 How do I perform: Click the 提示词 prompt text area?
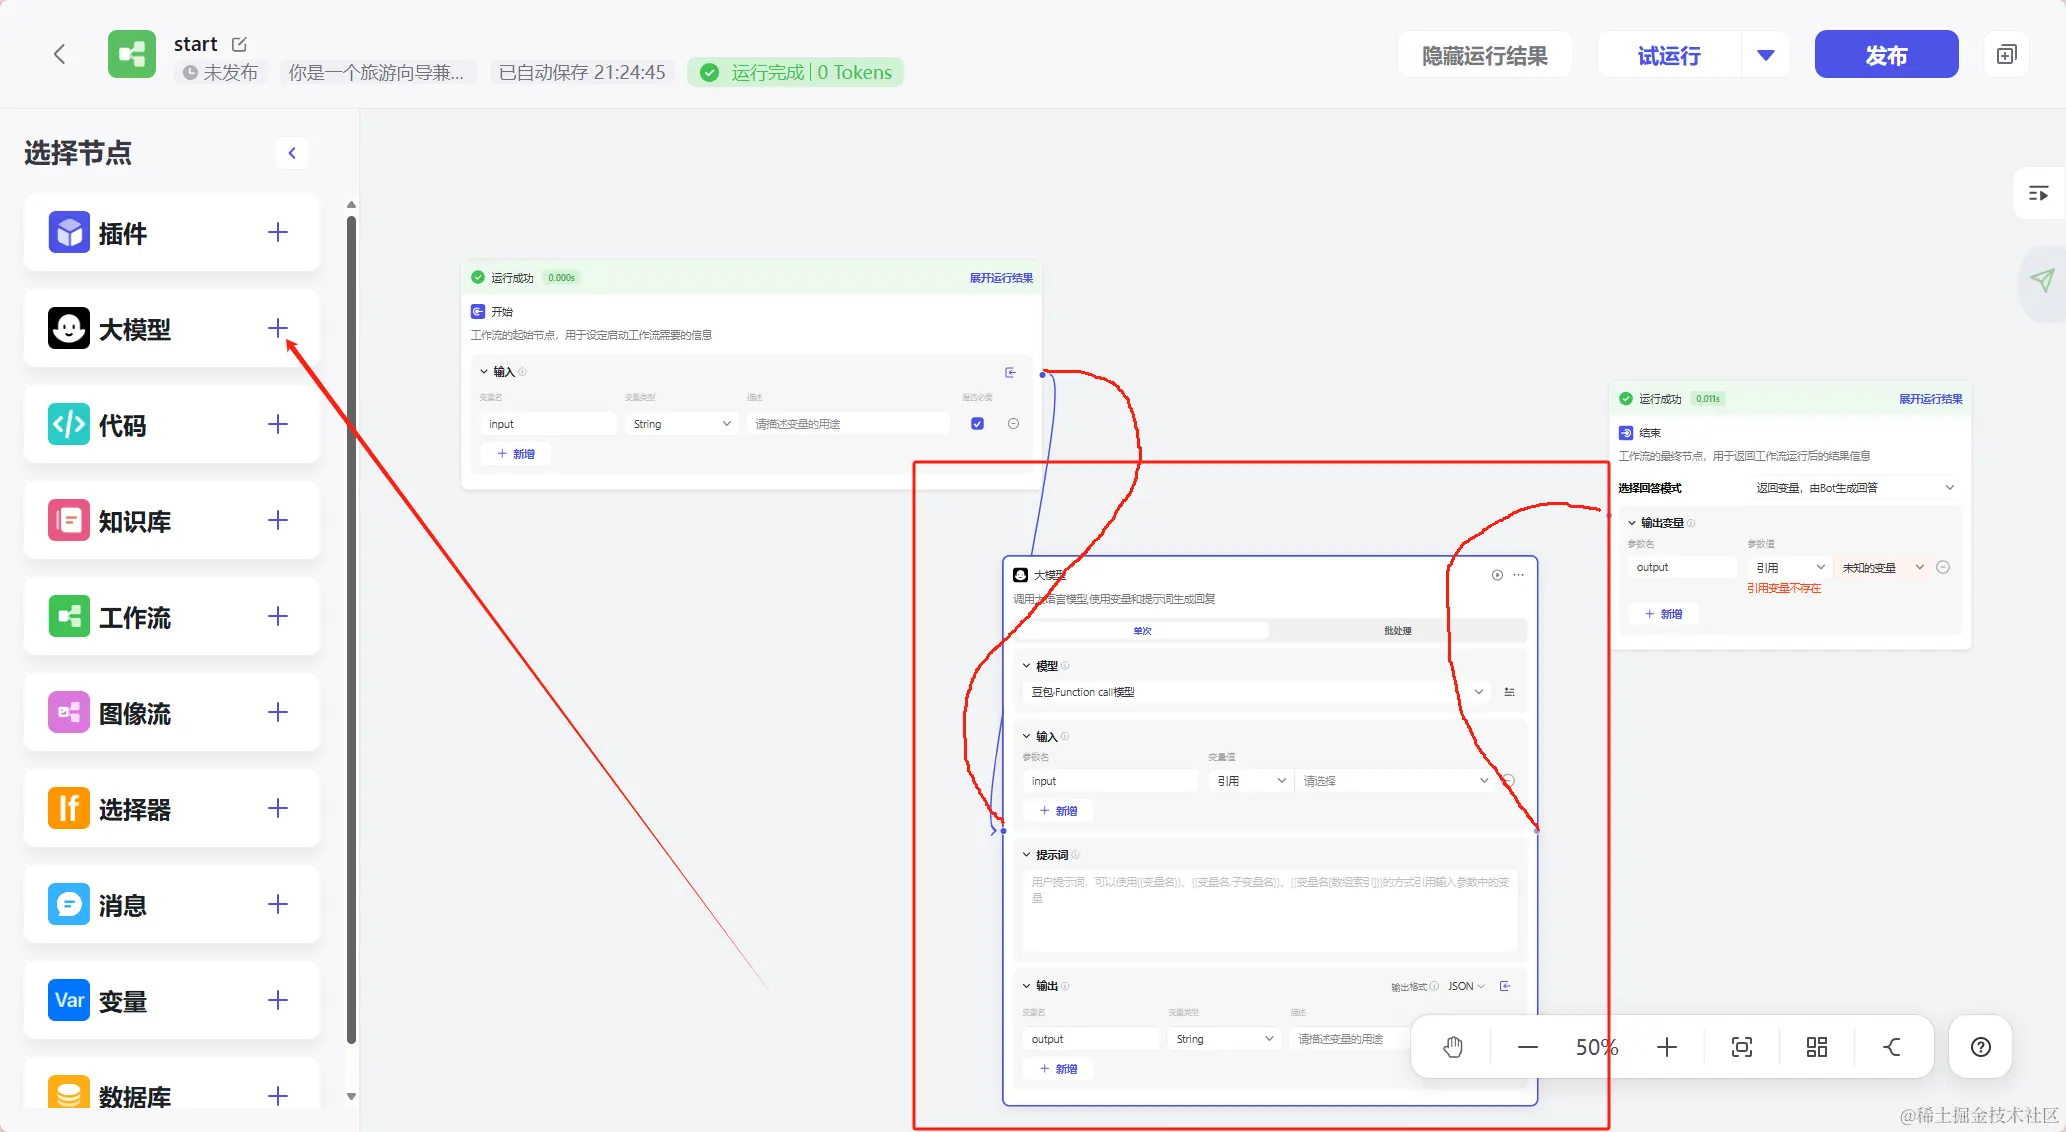coord(1270,910)
